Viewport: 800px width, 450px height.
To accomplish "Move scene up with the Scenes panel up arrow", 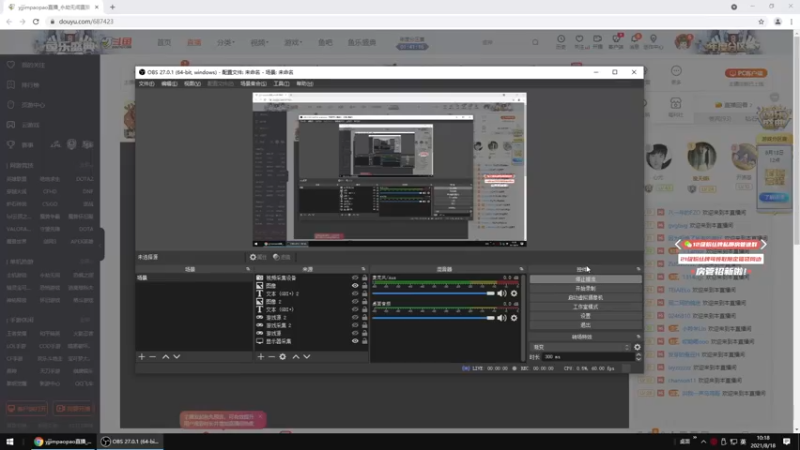I will click(x=165, y=357).
